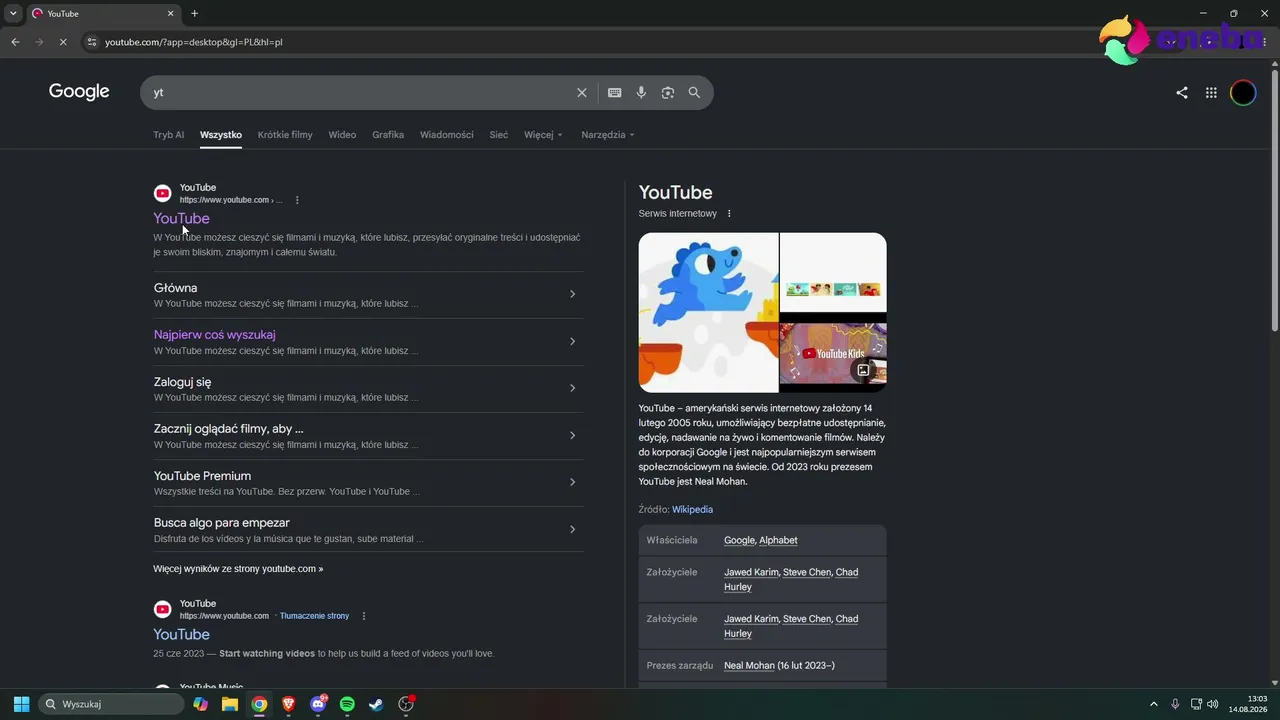Open options for the second YouTube result
The image size is (1280, 720).
[x=364, y=616]
